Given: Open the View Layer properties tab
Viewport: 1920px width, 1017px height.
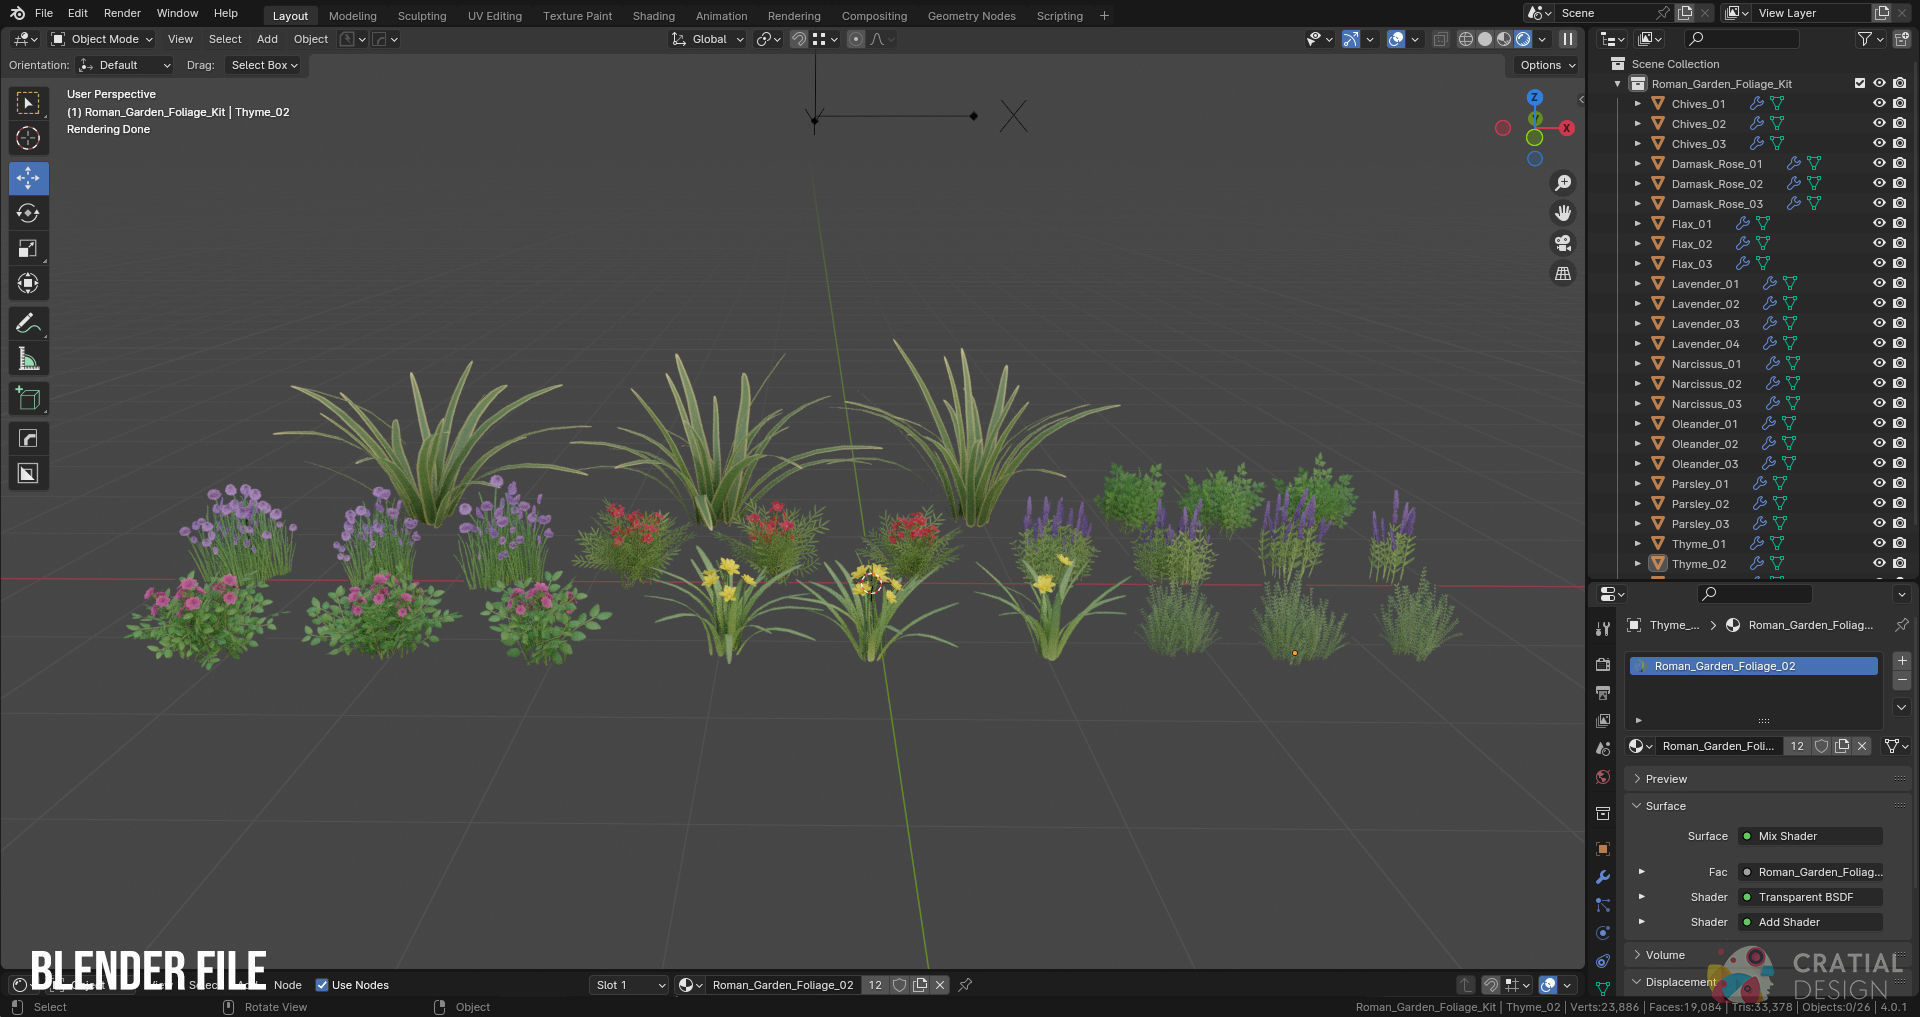Looking at the screenshot, I should pyautogui.click(x=1603, y=720).
